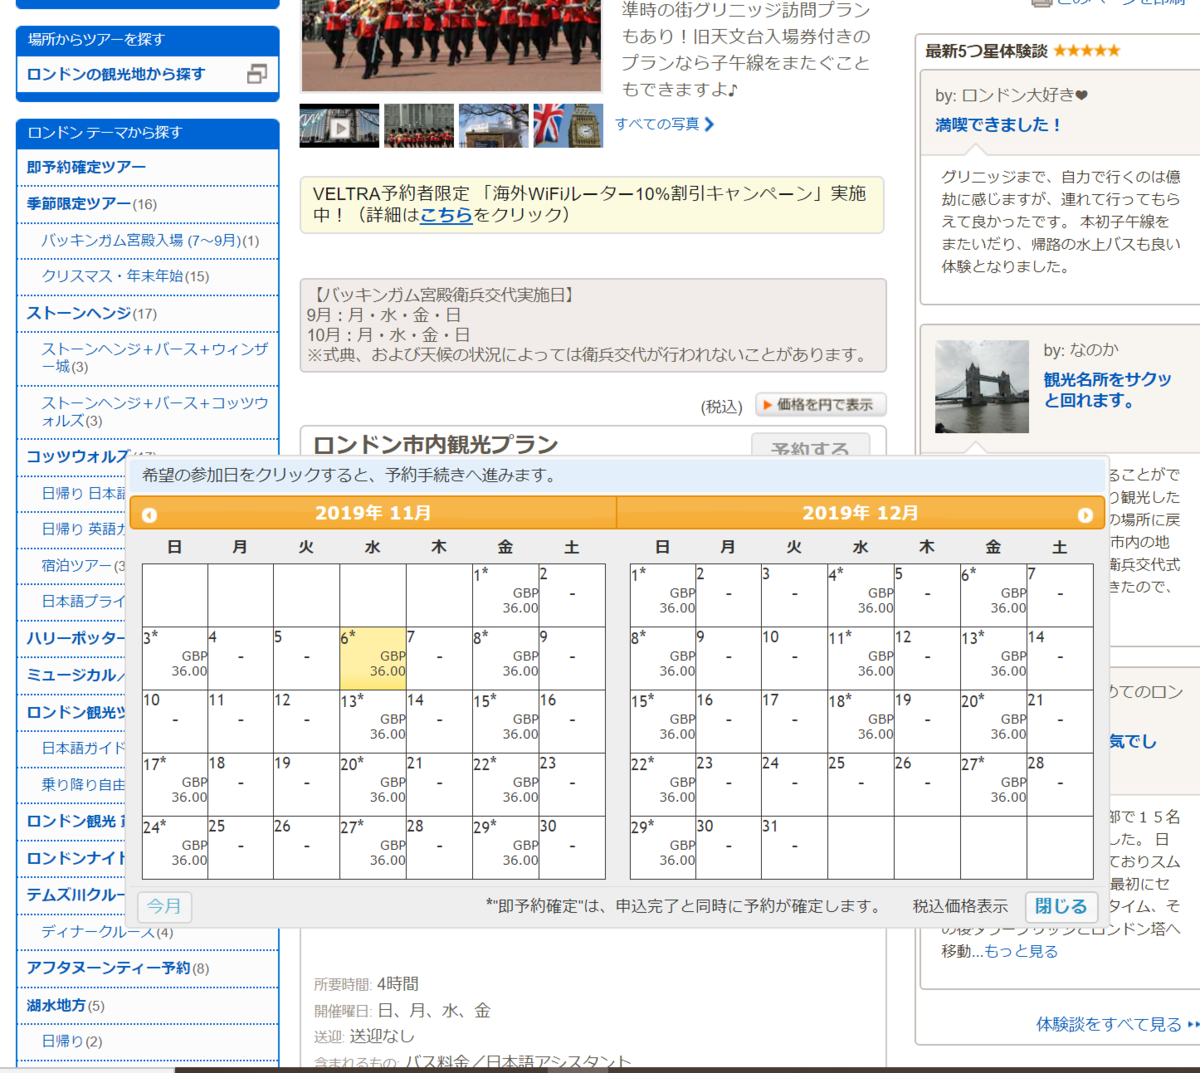Open popup icon beside ロンドンの観光地から探す

[x=257, y=74]
